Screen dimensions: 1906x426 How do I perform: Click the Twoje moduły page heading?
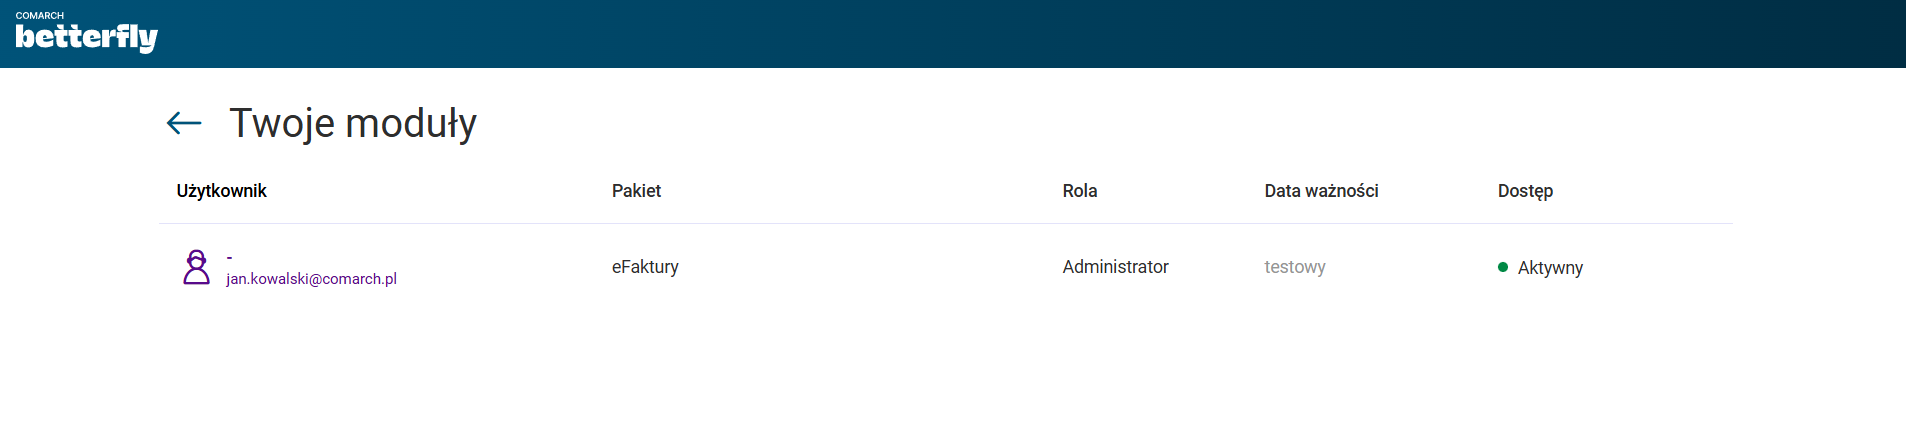coord(353,123)
